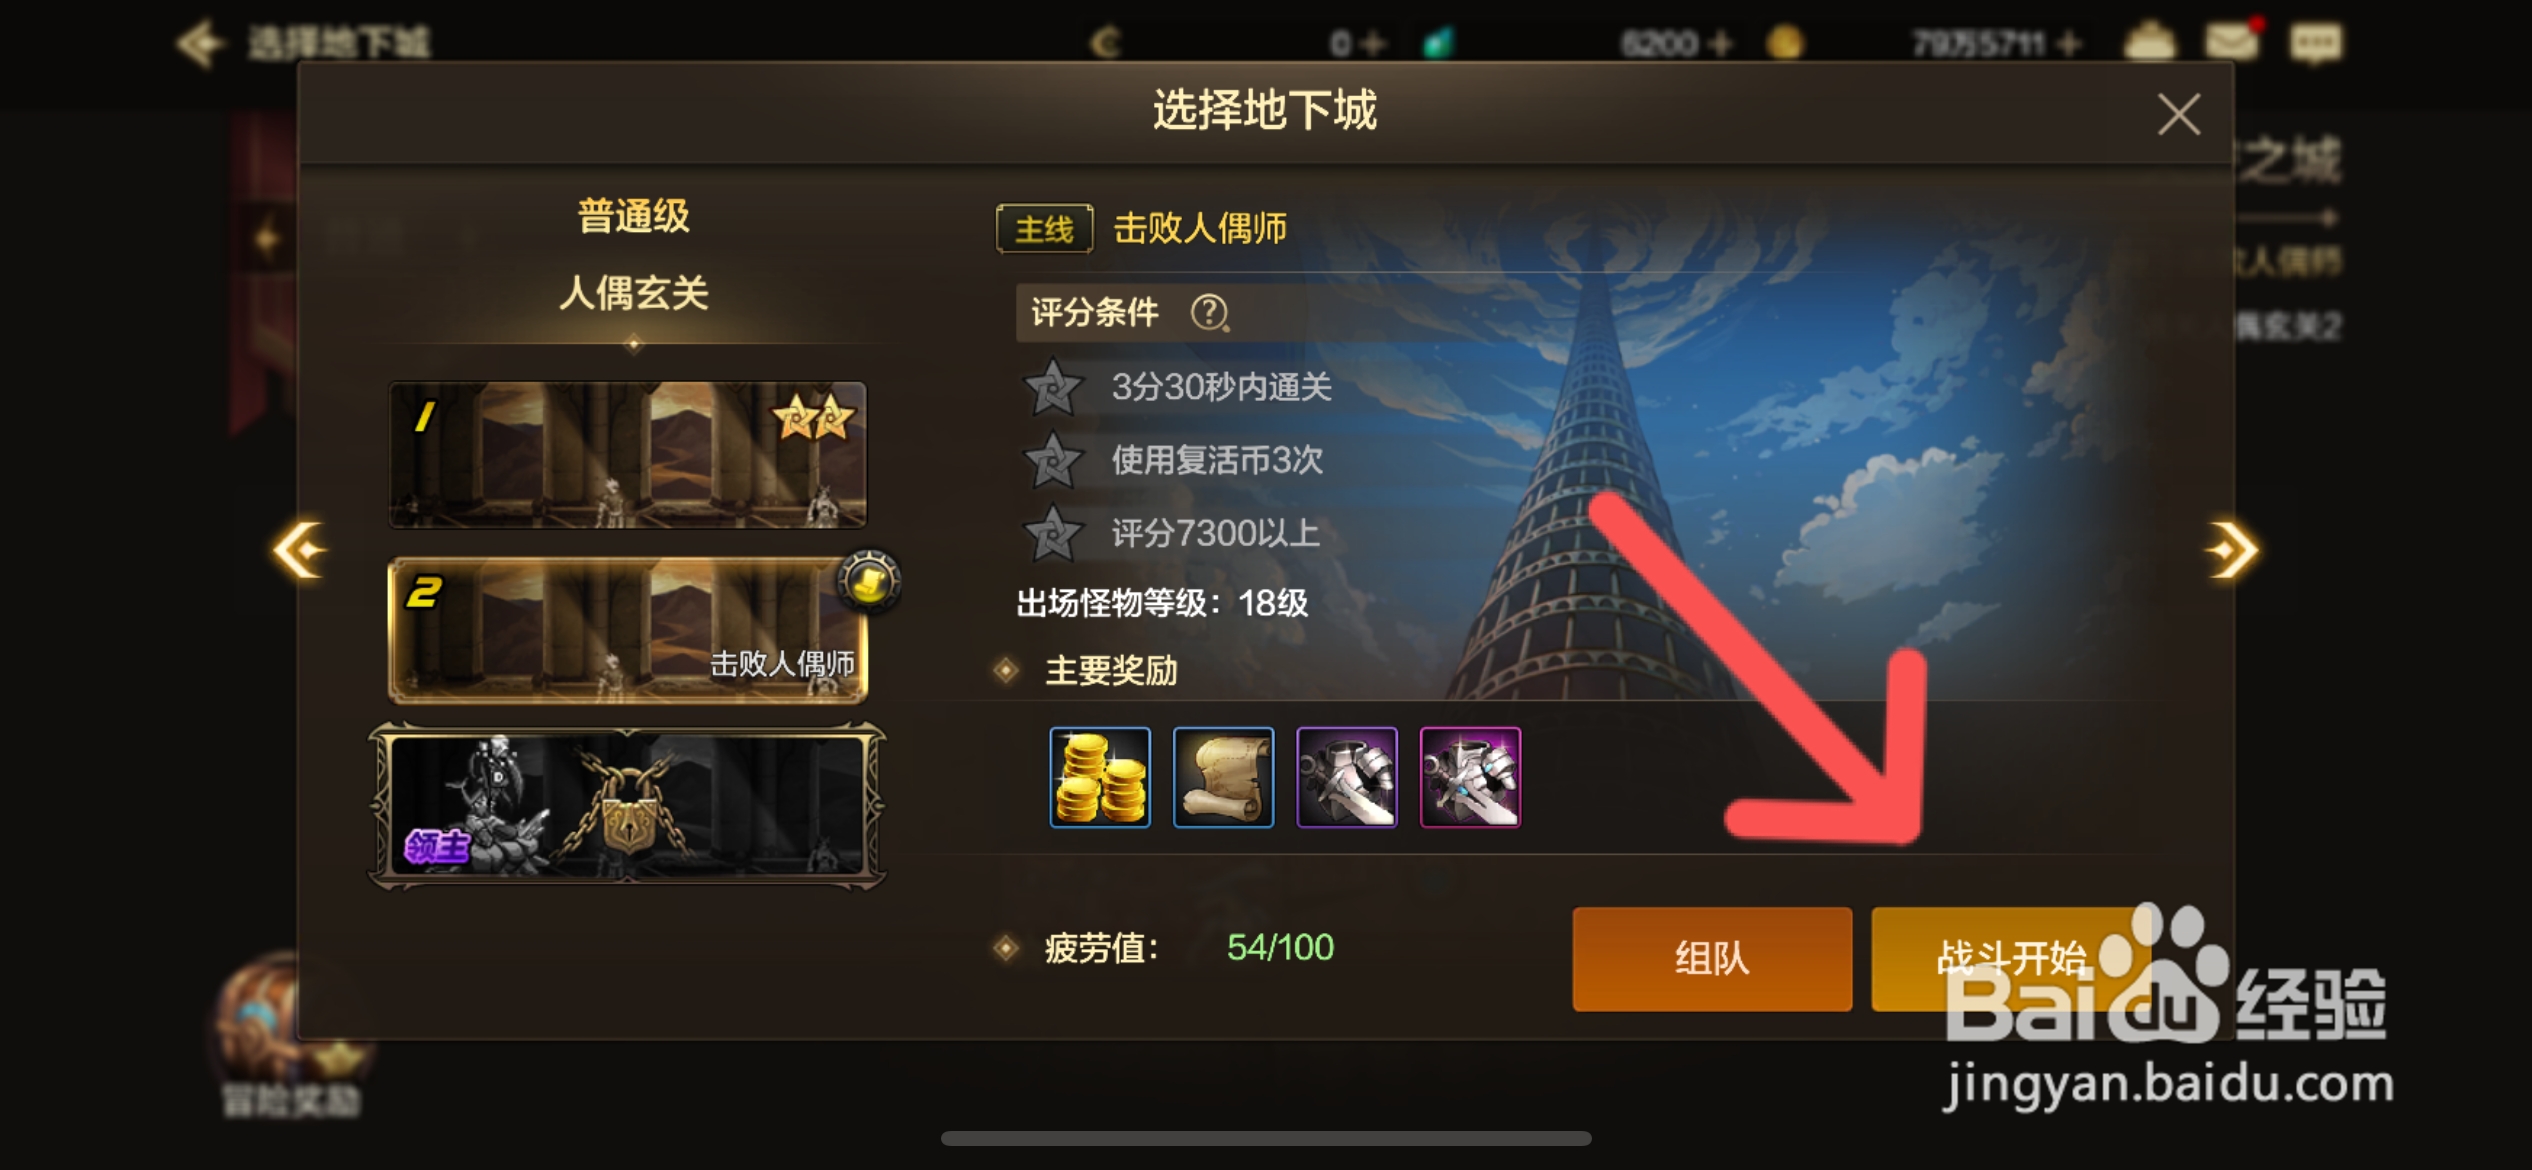
Task: Tap the gold coins reward icon
Action: coord(1100,777)
